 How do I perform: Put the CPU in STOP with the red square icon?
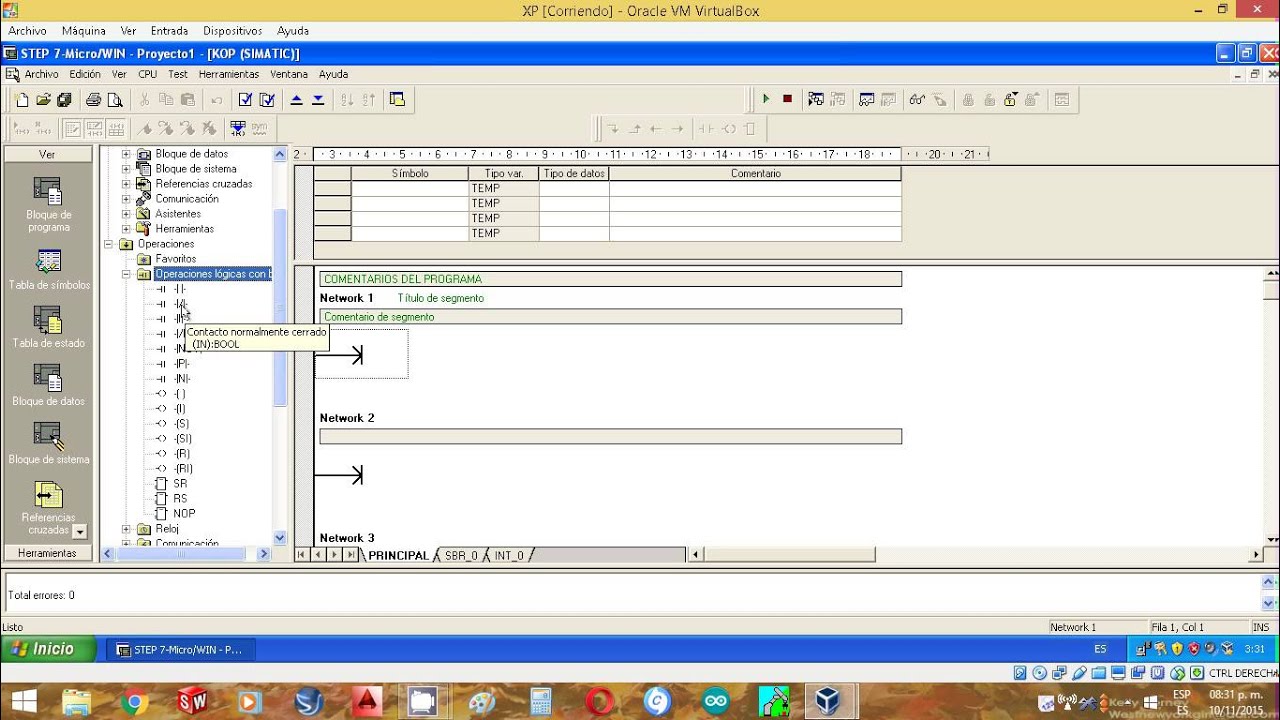click(x=787, y=99)
